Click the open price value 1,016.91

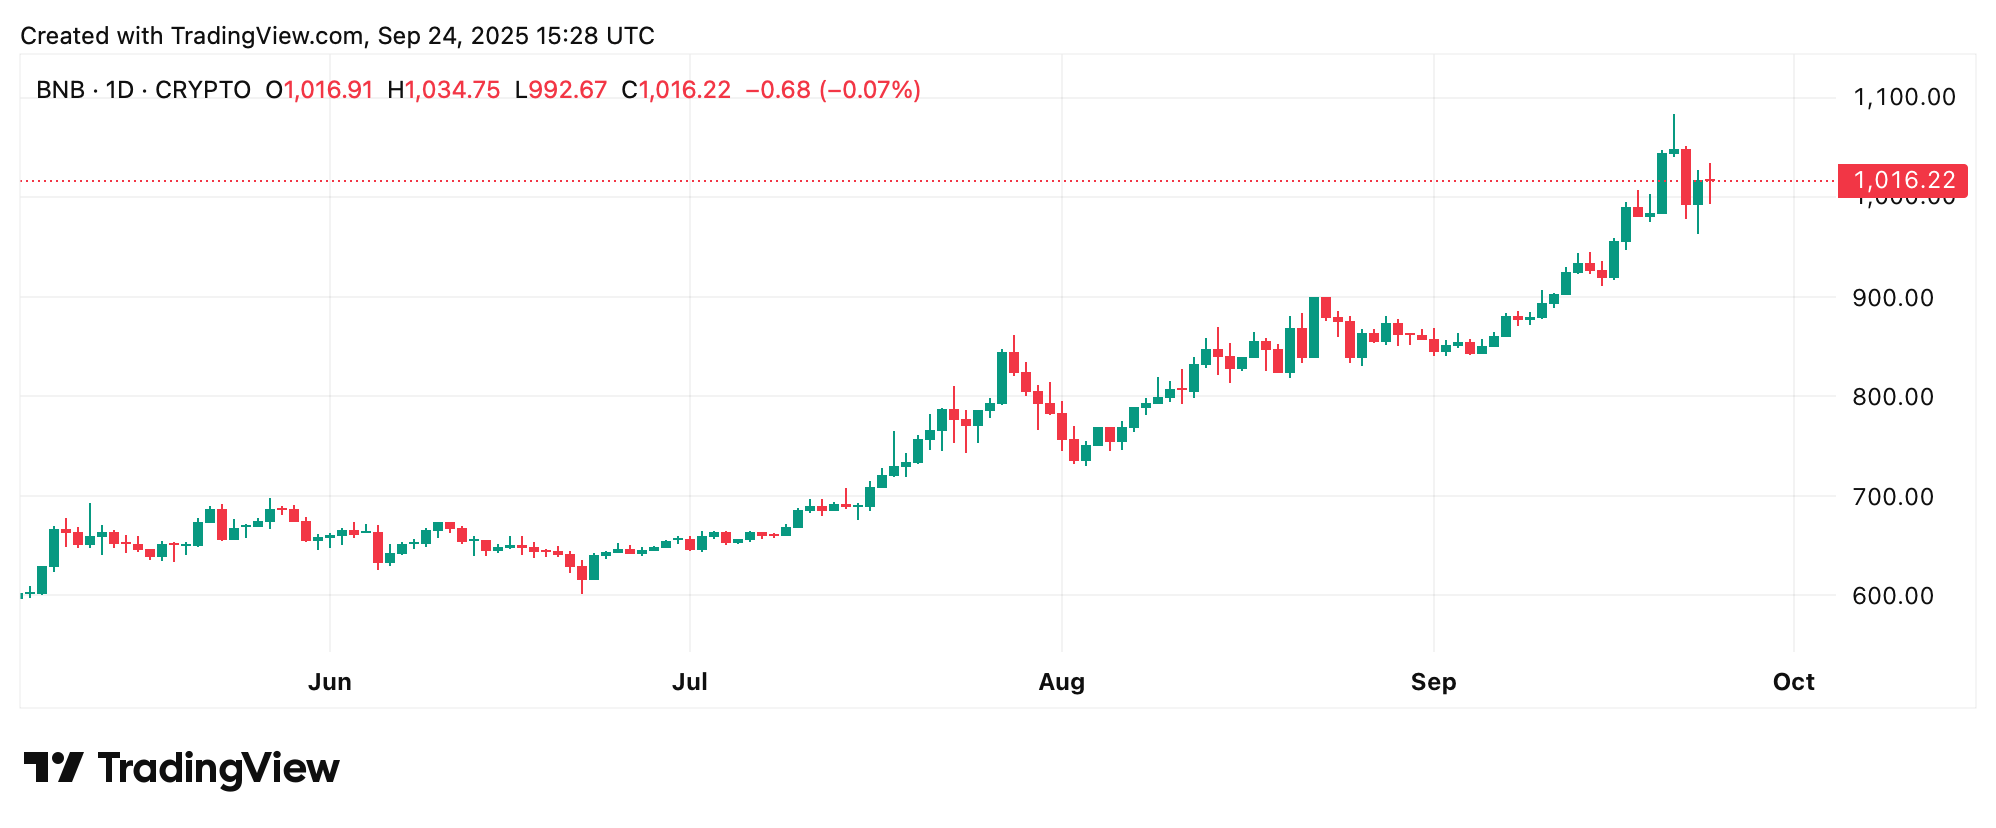pos(328,90)
